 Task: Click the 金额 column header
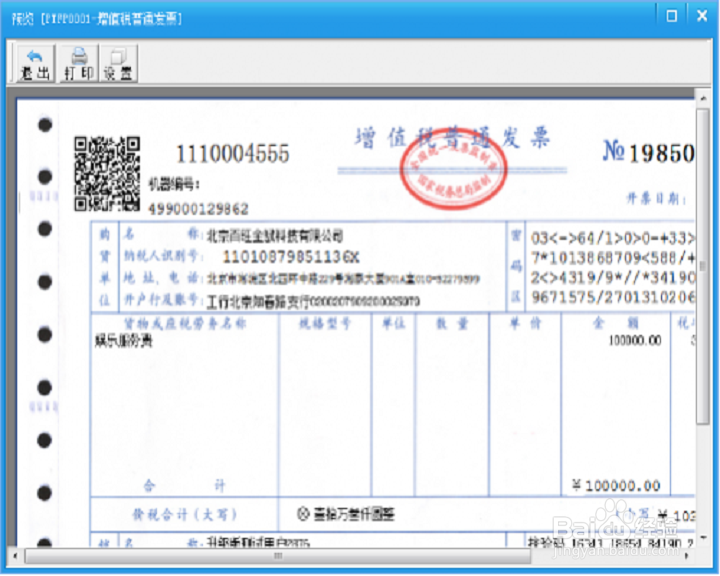pos(616,323)
